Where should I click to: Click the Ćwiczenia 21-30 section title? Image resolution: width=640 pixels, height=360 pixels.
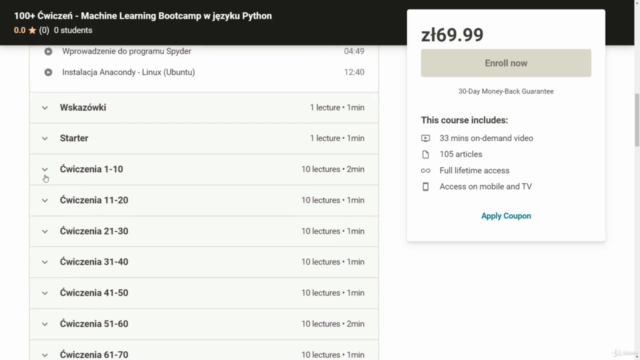coord(94,231)
